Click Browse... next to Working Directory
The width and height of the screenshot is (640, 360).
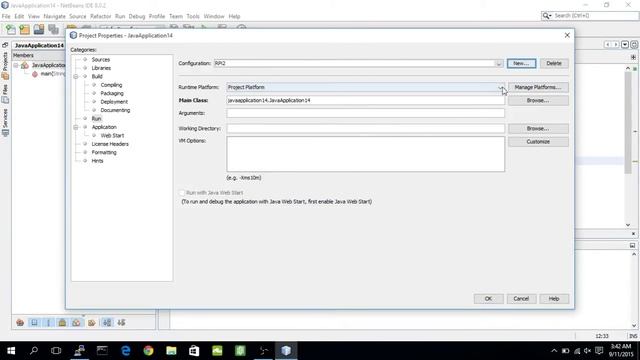[x=538, y=129]
